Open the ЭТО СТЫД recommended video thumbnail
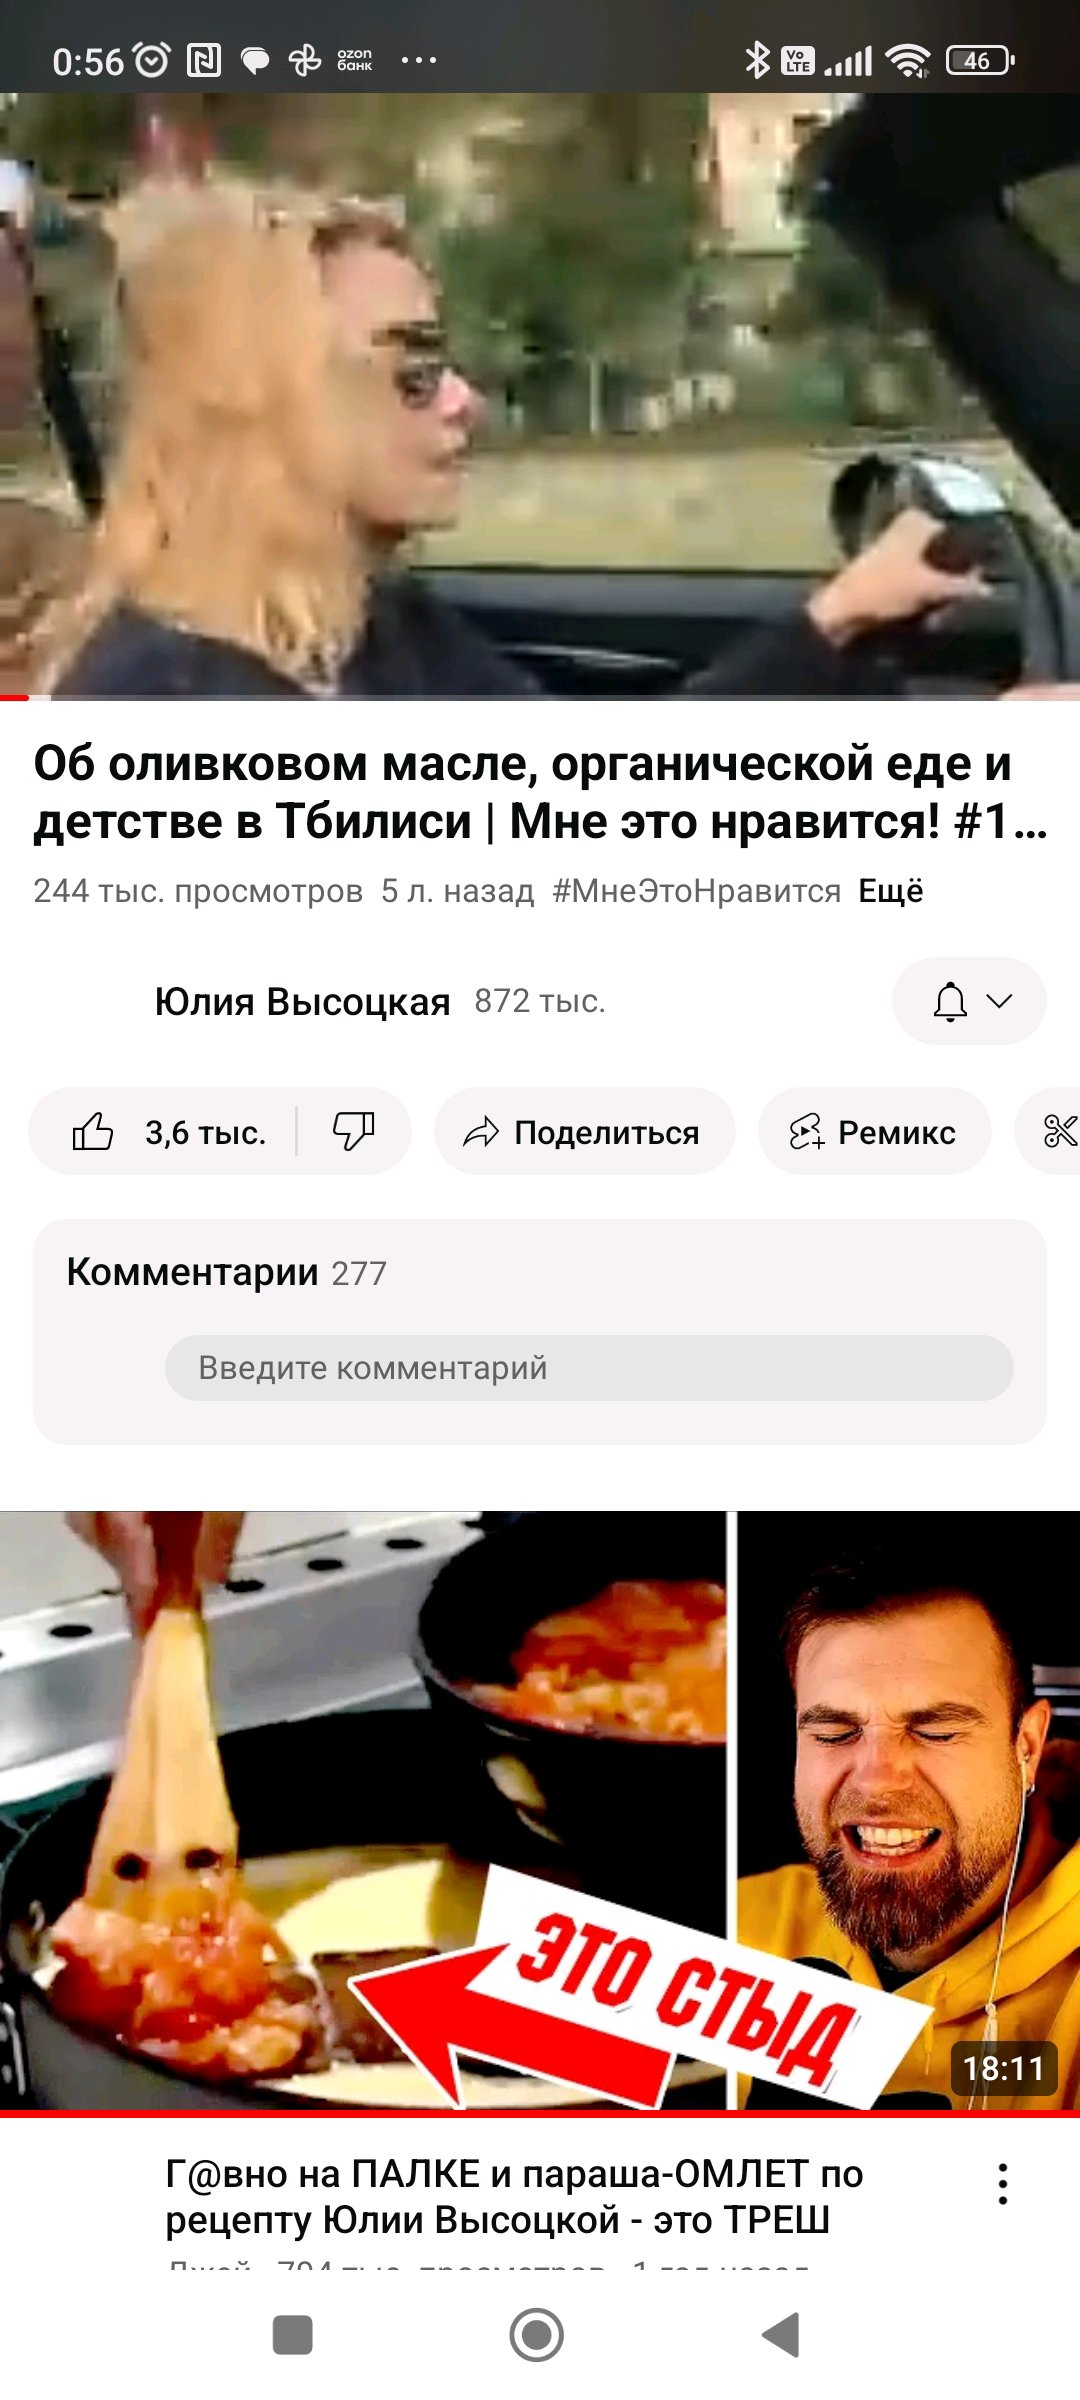Viewport: 1080px width, 2400px height. click(540, 1812)
